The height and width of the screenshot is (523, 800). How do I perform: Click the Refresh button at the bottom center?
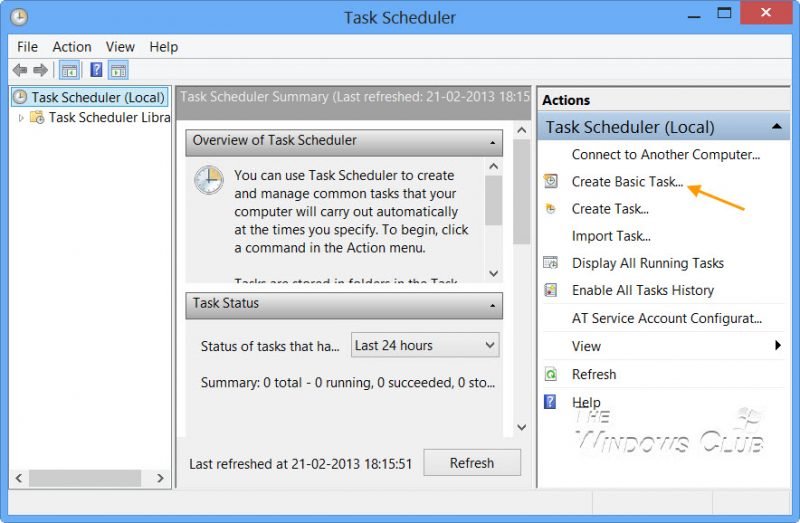pos(472,463)
